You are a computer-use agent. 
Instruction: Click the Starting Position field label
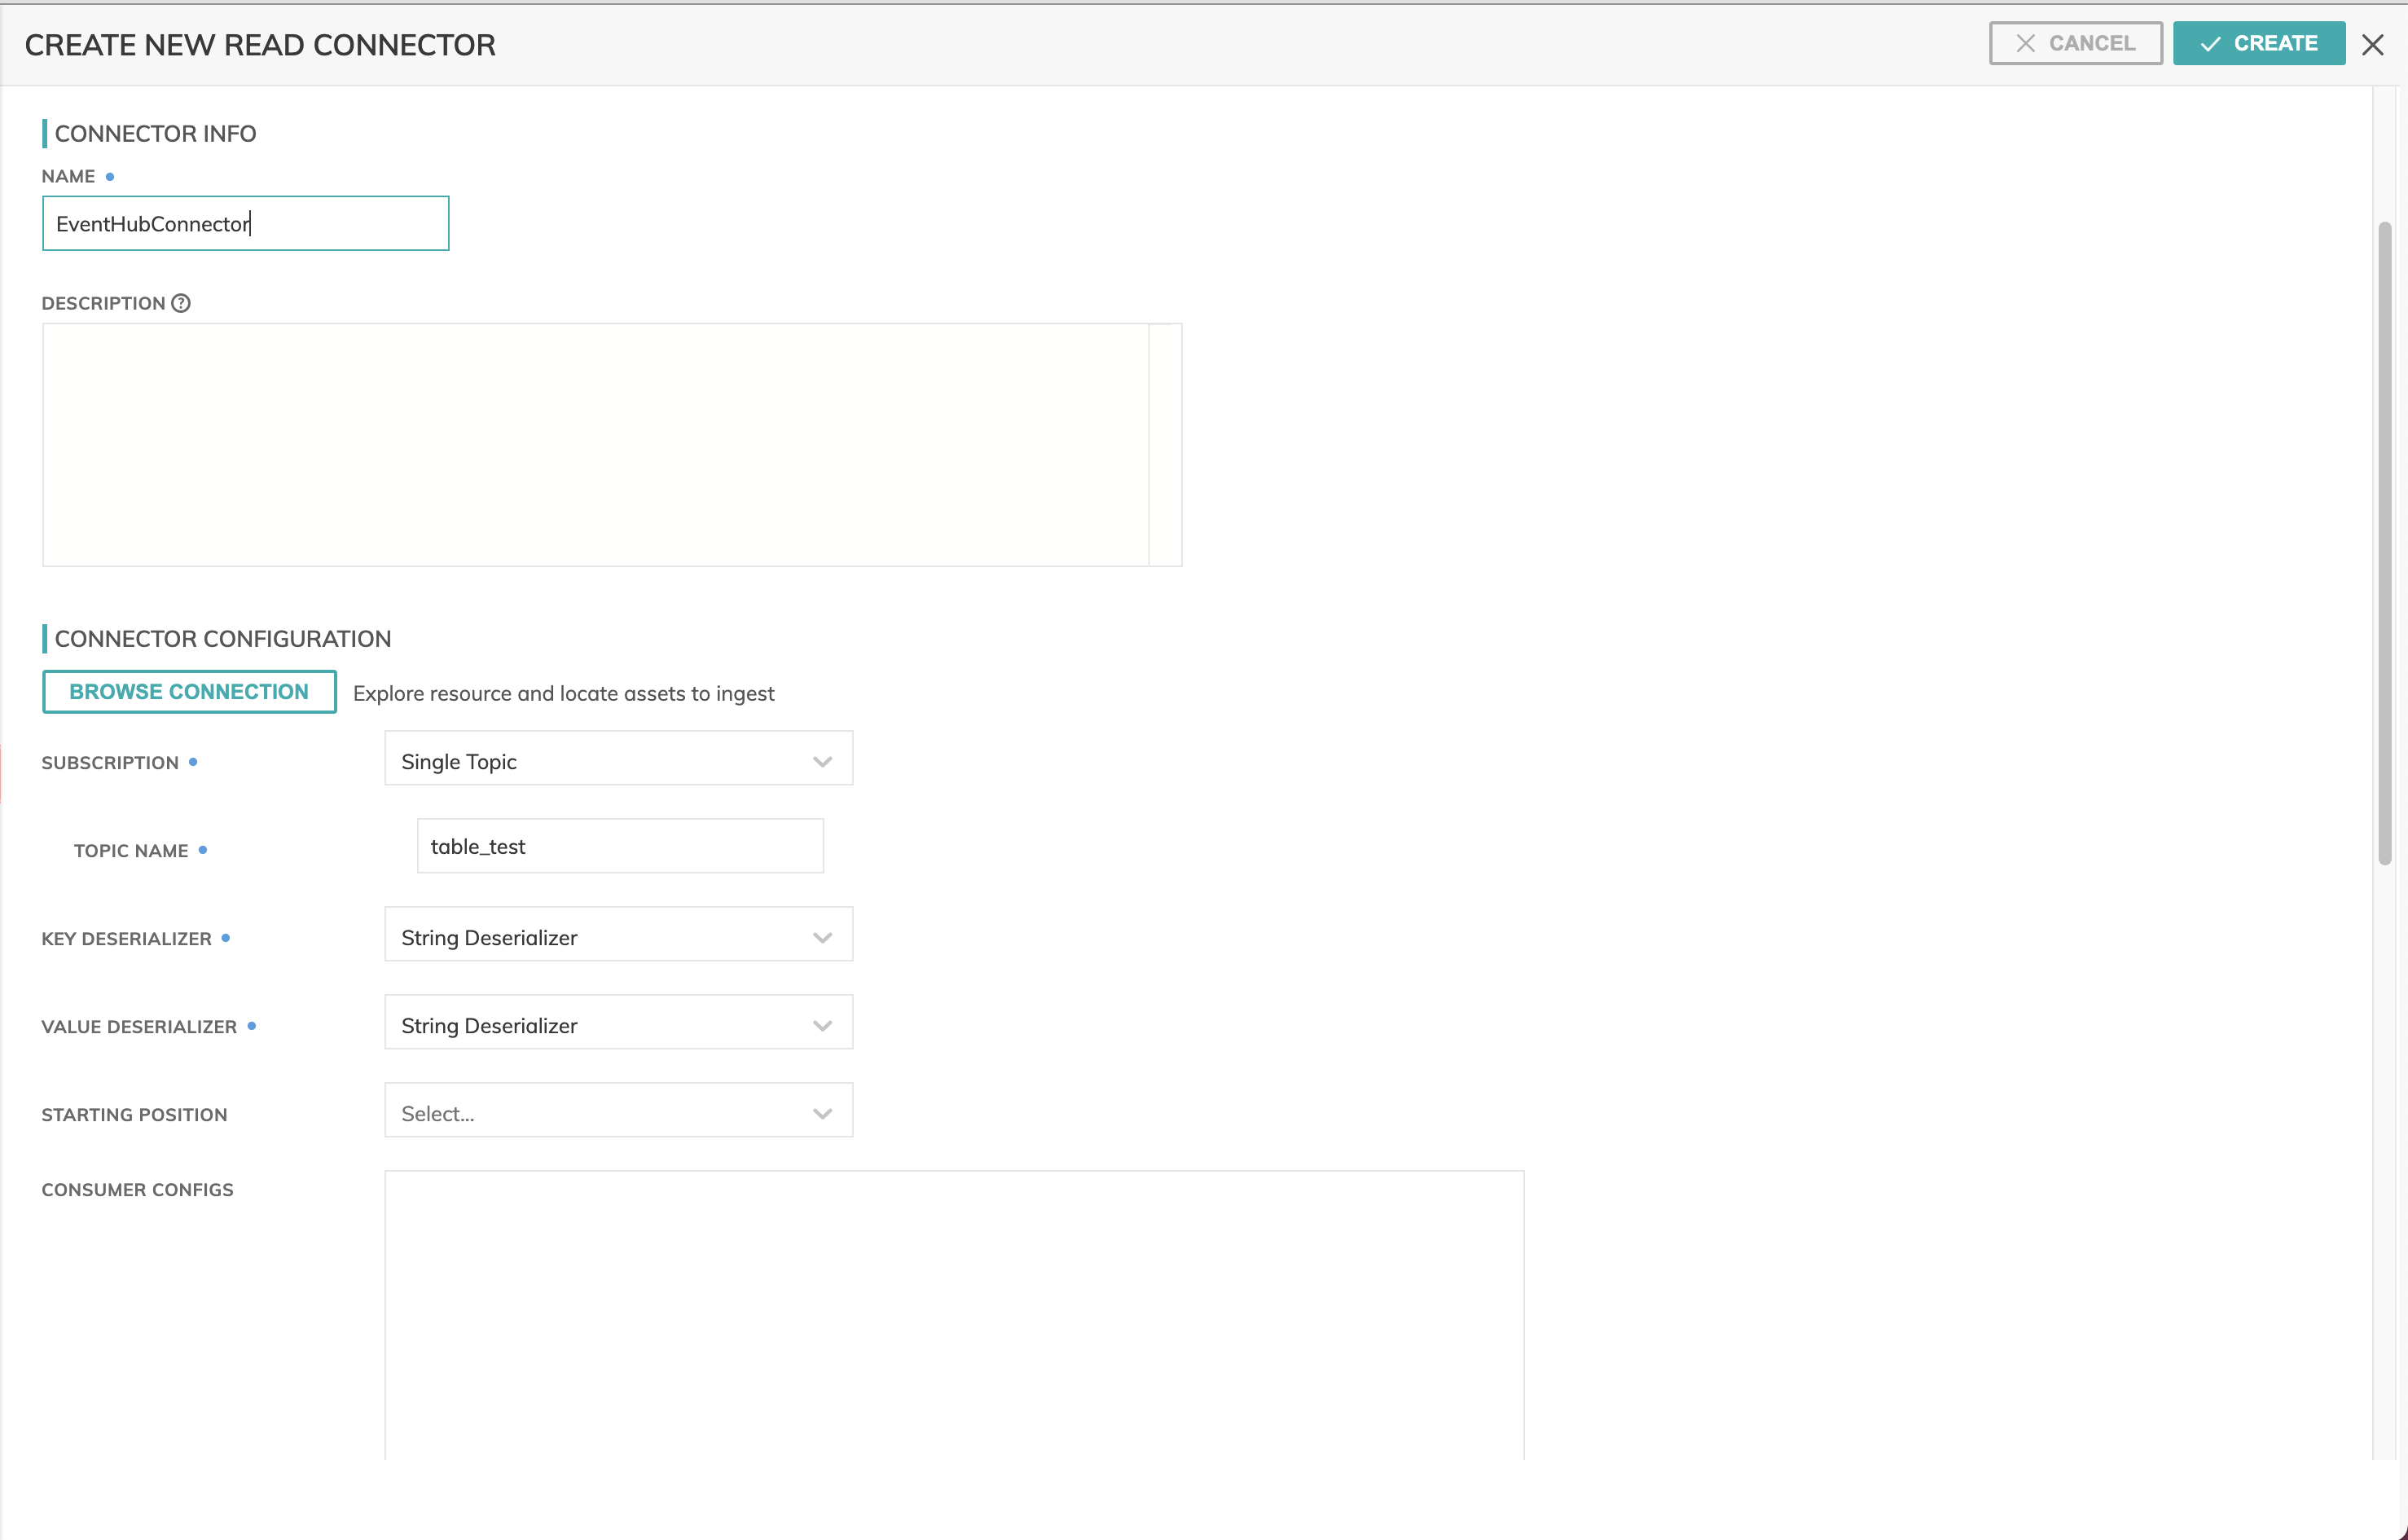point(134,1115)
